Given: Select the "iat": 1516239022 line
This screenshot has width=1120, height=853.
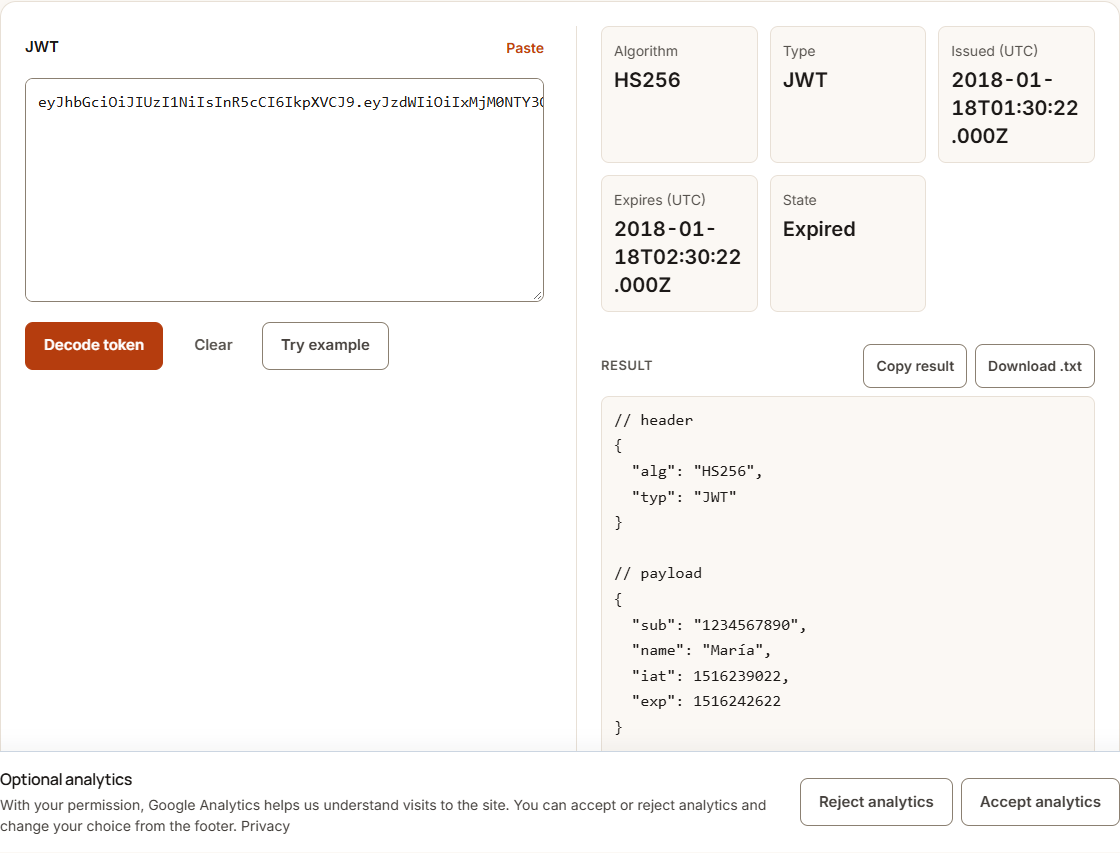Looking at the screenshot, I should point(710,676).
